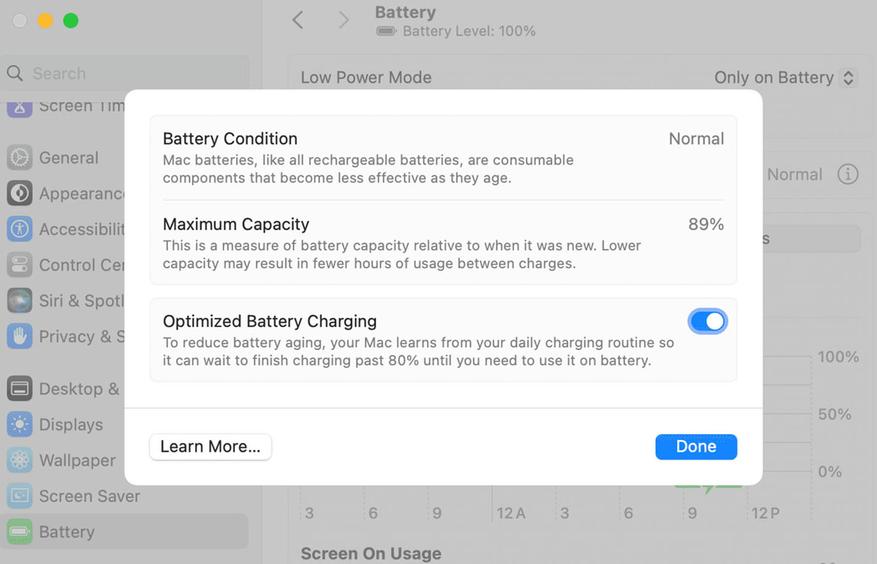Open the Screen Saver sidebar icon

pos(20,496)
